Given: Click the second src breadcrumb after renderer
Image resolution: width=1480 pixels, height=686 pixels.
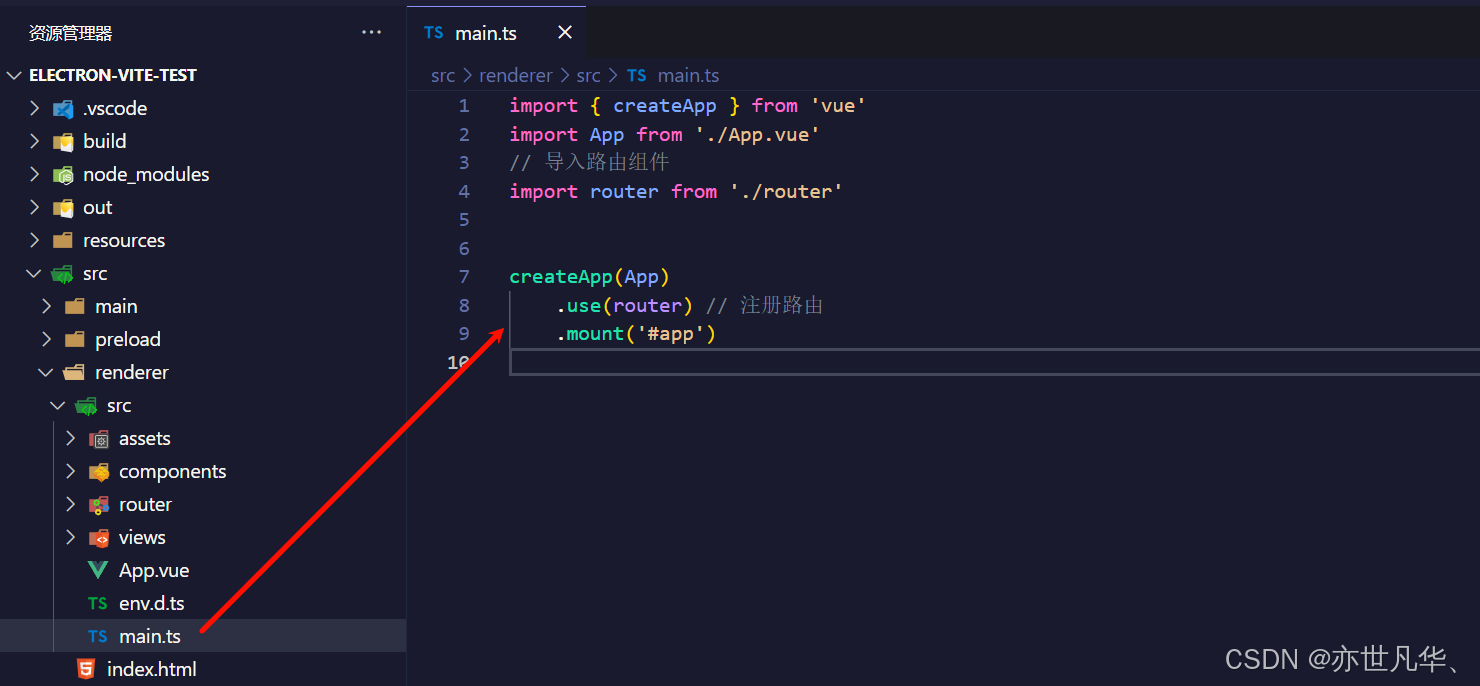Looking at the screenshot, I should point(589,75).
